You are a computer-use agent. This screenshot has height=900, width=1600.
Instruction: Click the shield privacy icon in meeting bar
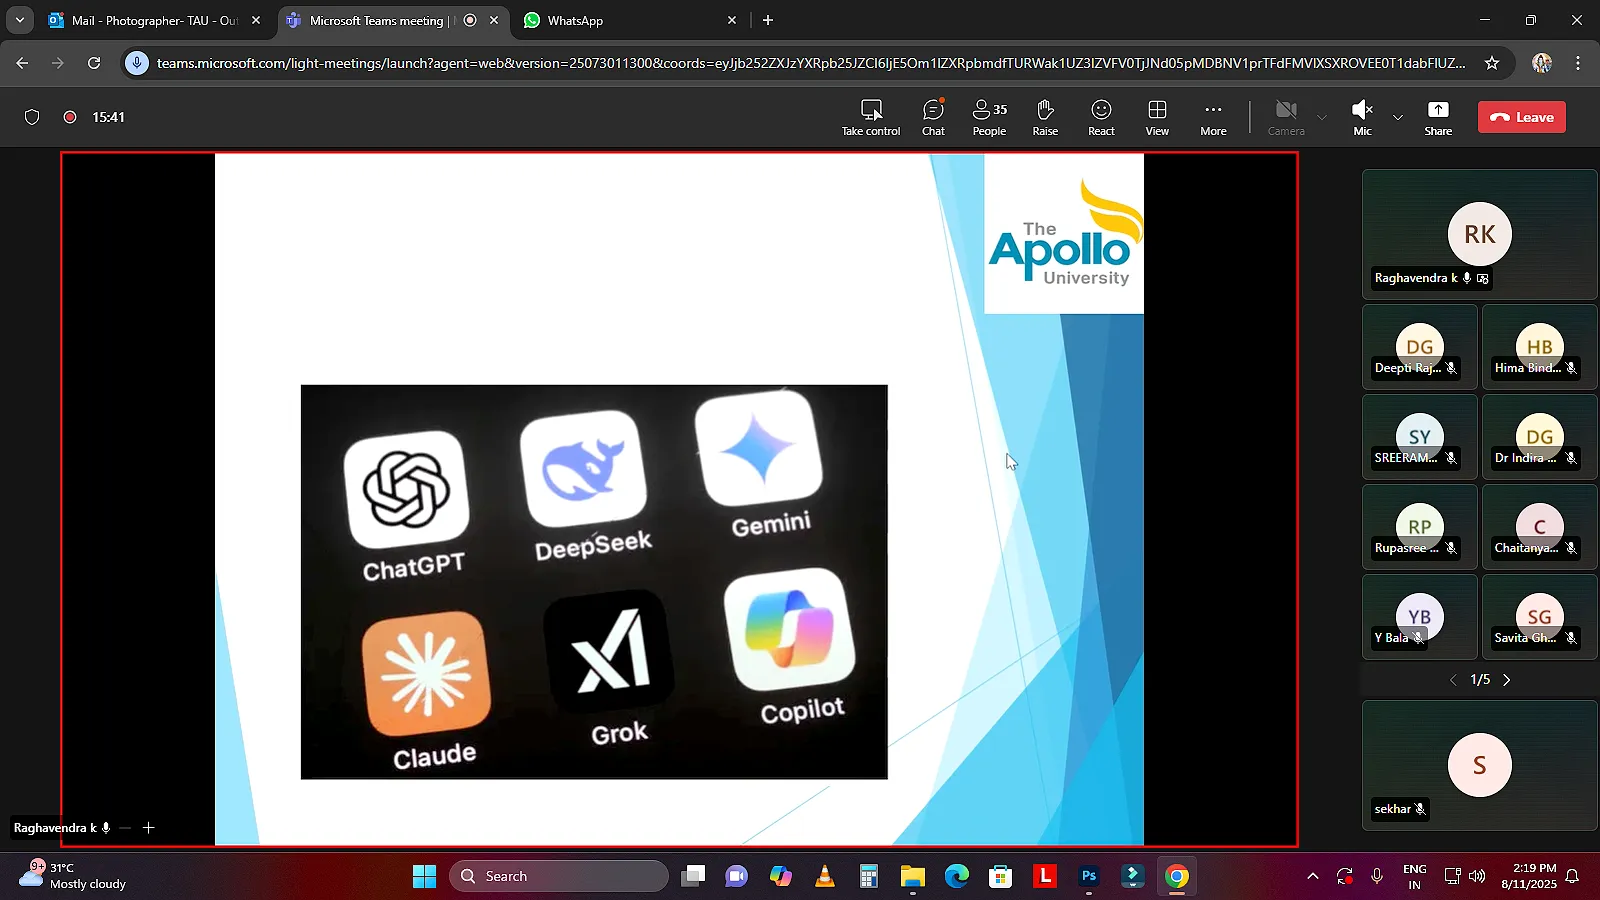(32, 117)
